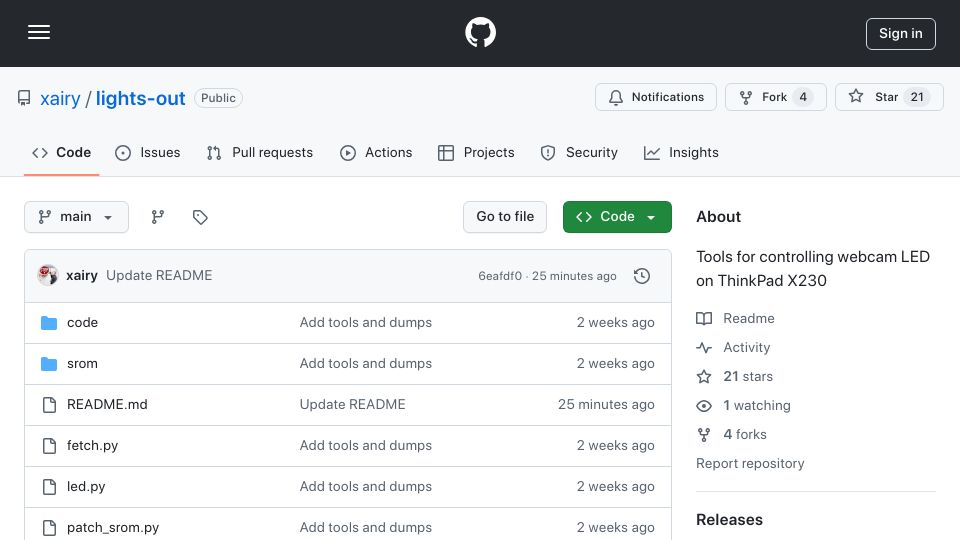Open the latest commit message Update README
Screen dimensions: 960x540
click(159, 276)
